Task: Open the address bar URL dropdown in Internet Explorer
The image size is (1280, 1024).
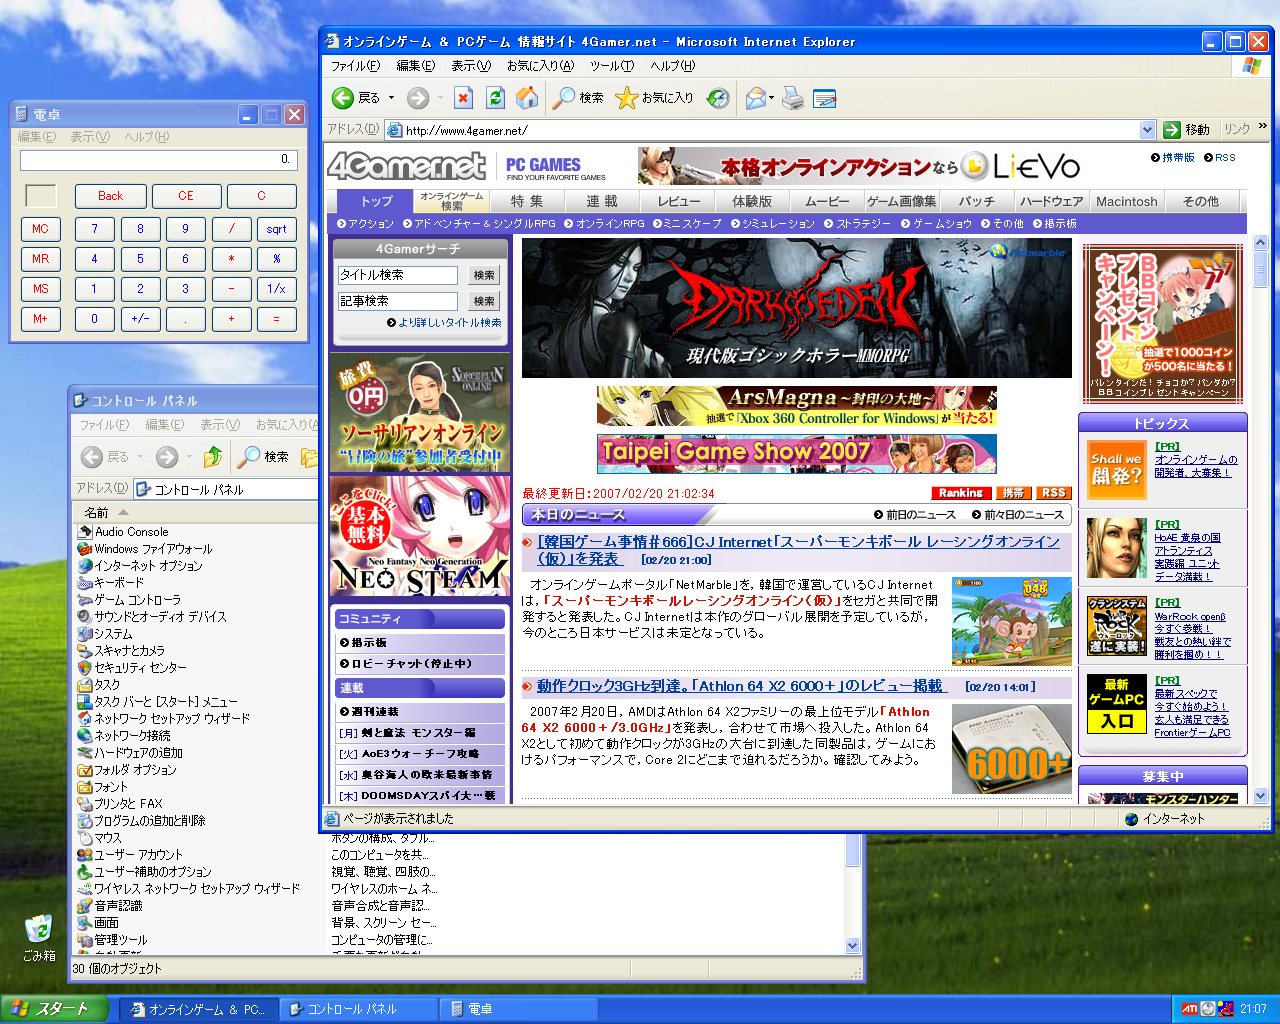Action: pyautogui.click(x=1147, y=130)
